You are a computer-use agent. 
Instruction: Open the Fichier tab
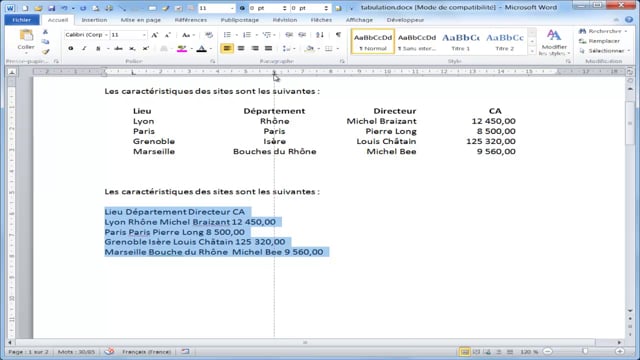tap(22, 20)
